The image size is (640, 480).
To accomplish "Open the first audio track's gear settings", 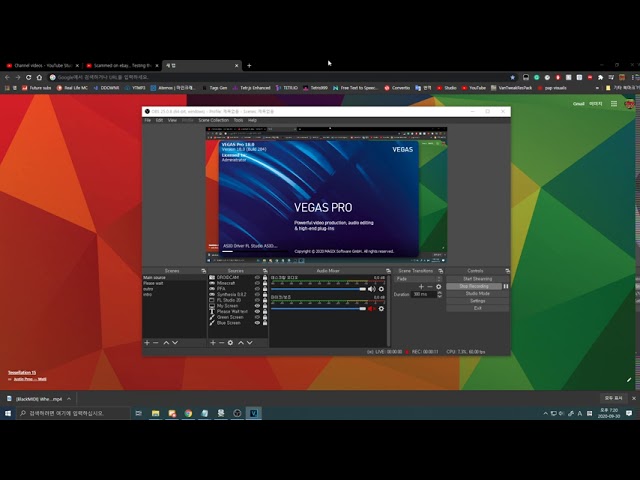I will (x=381, y=289).
